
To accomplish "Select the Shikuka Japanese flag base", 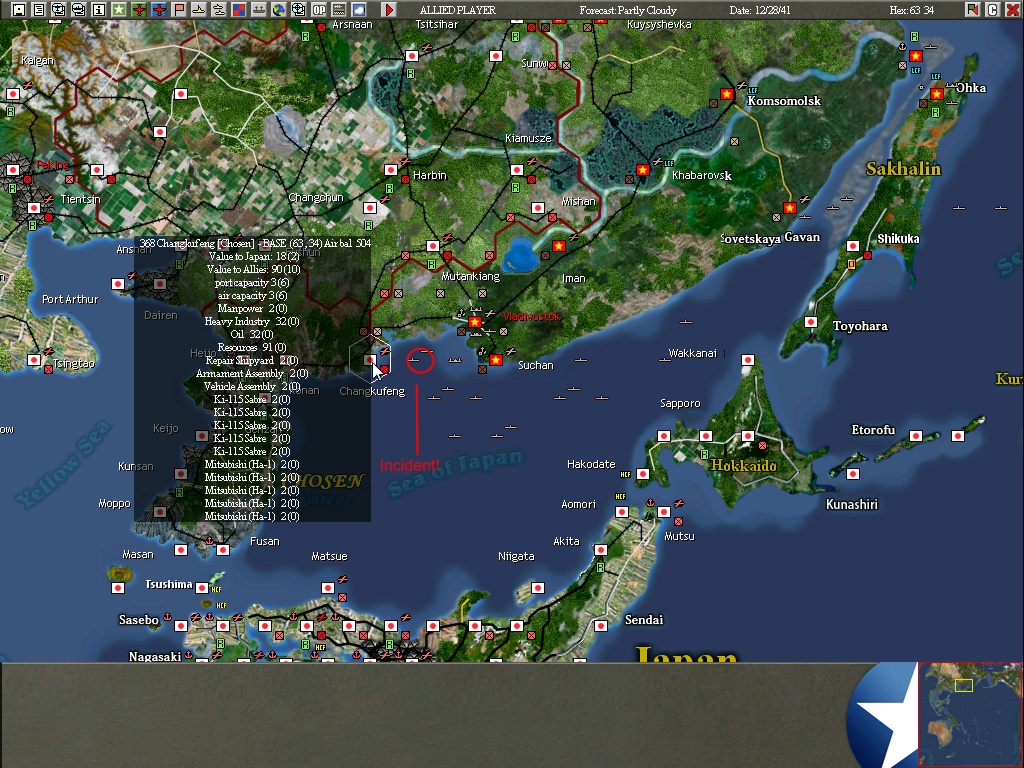I will pos(852,246).
